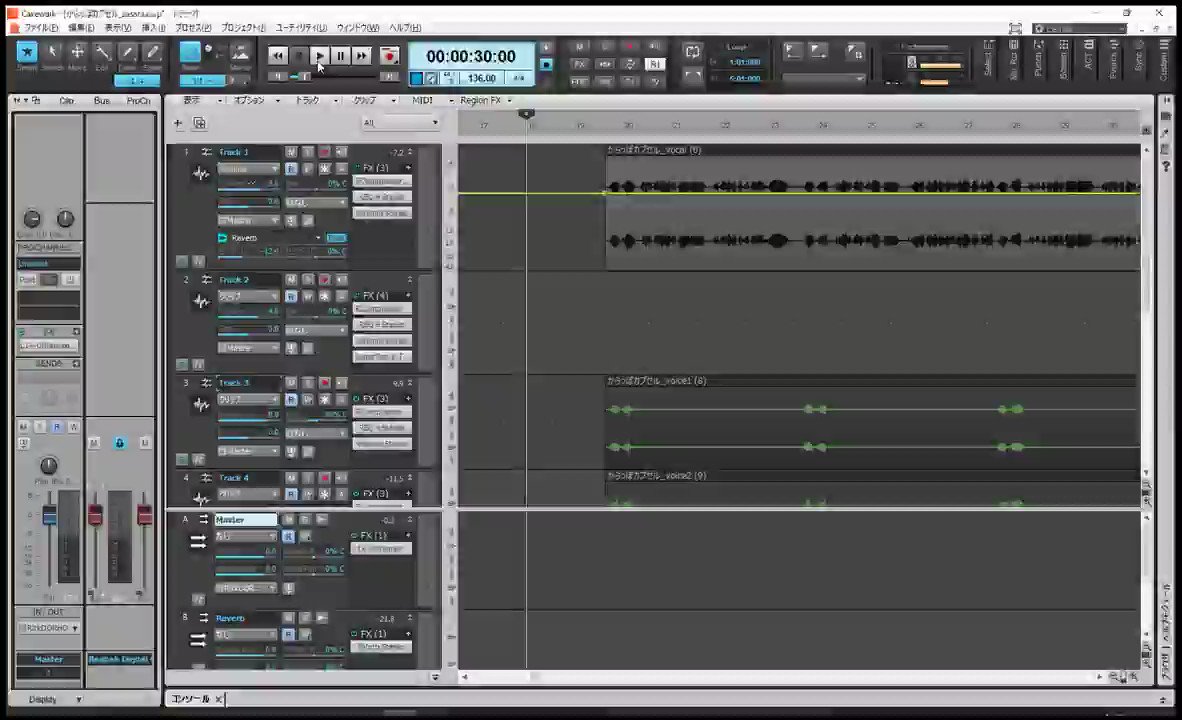The height and width of the screenshot is (720, 1182).
Task: Mute Track 1
Action: coord(291,152)
